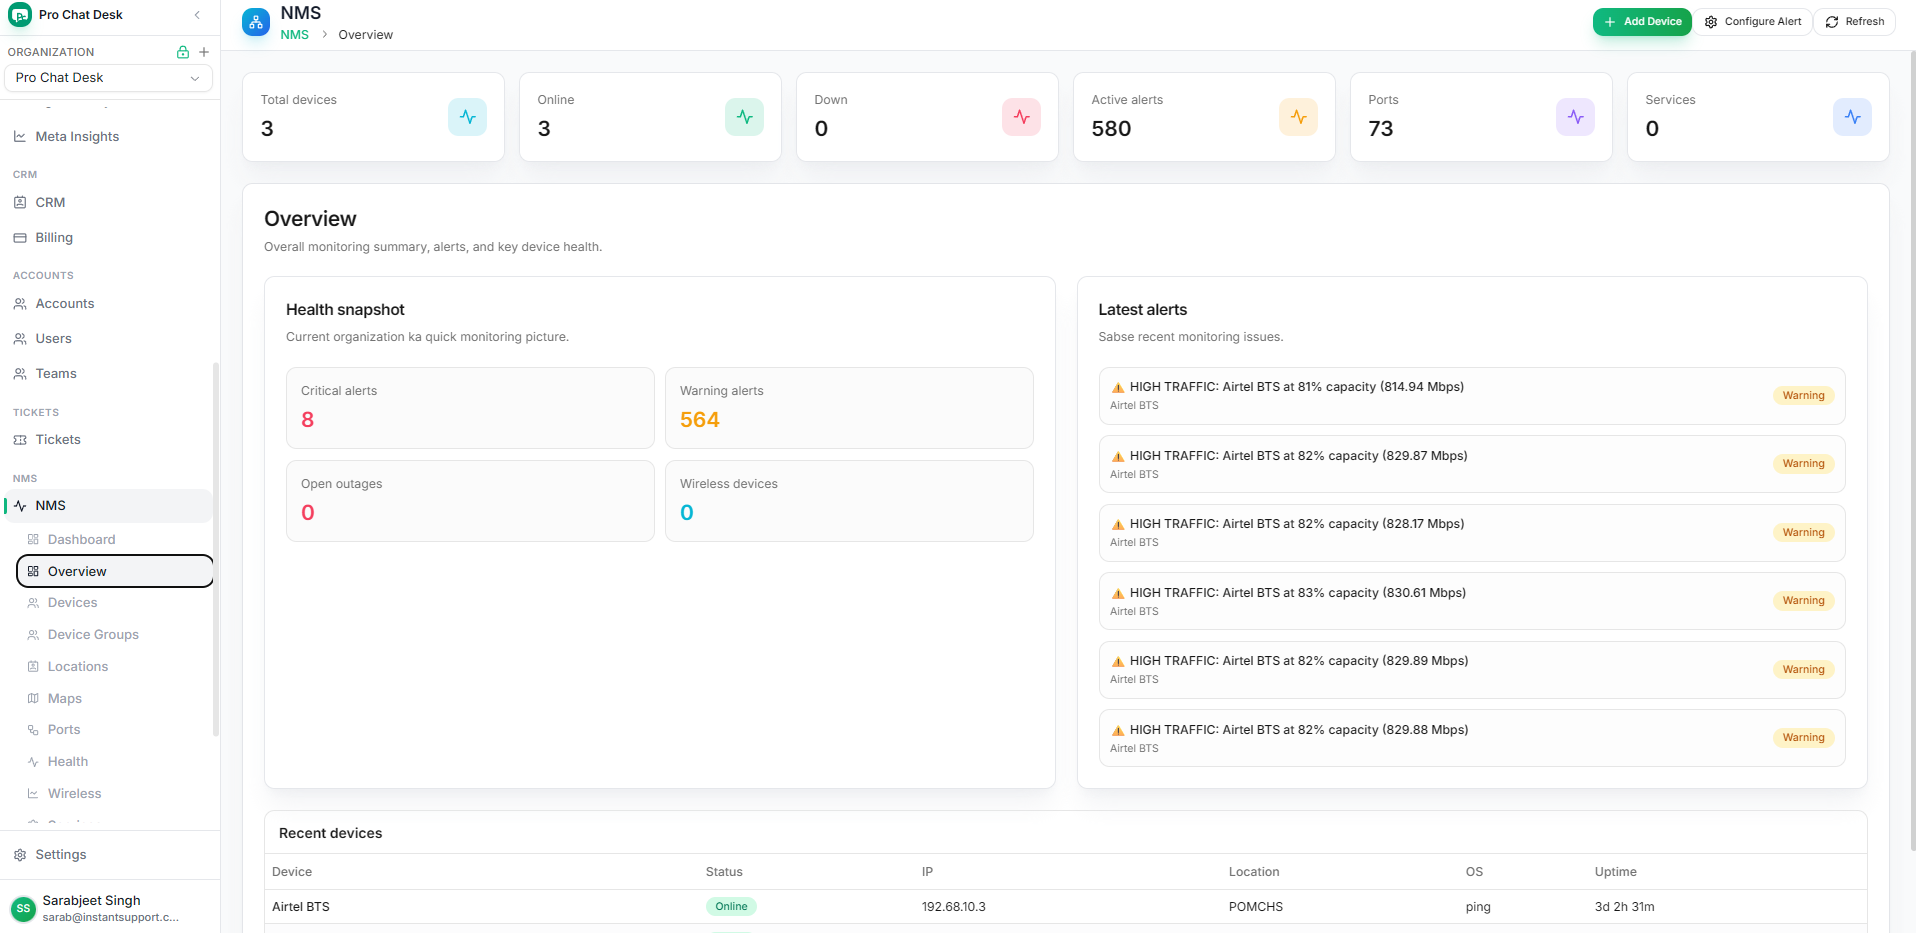Click the Ports card purple pulse icon
Image resolution: width=1916 pixels, height=933 pixels.
tap(1575, 117)
